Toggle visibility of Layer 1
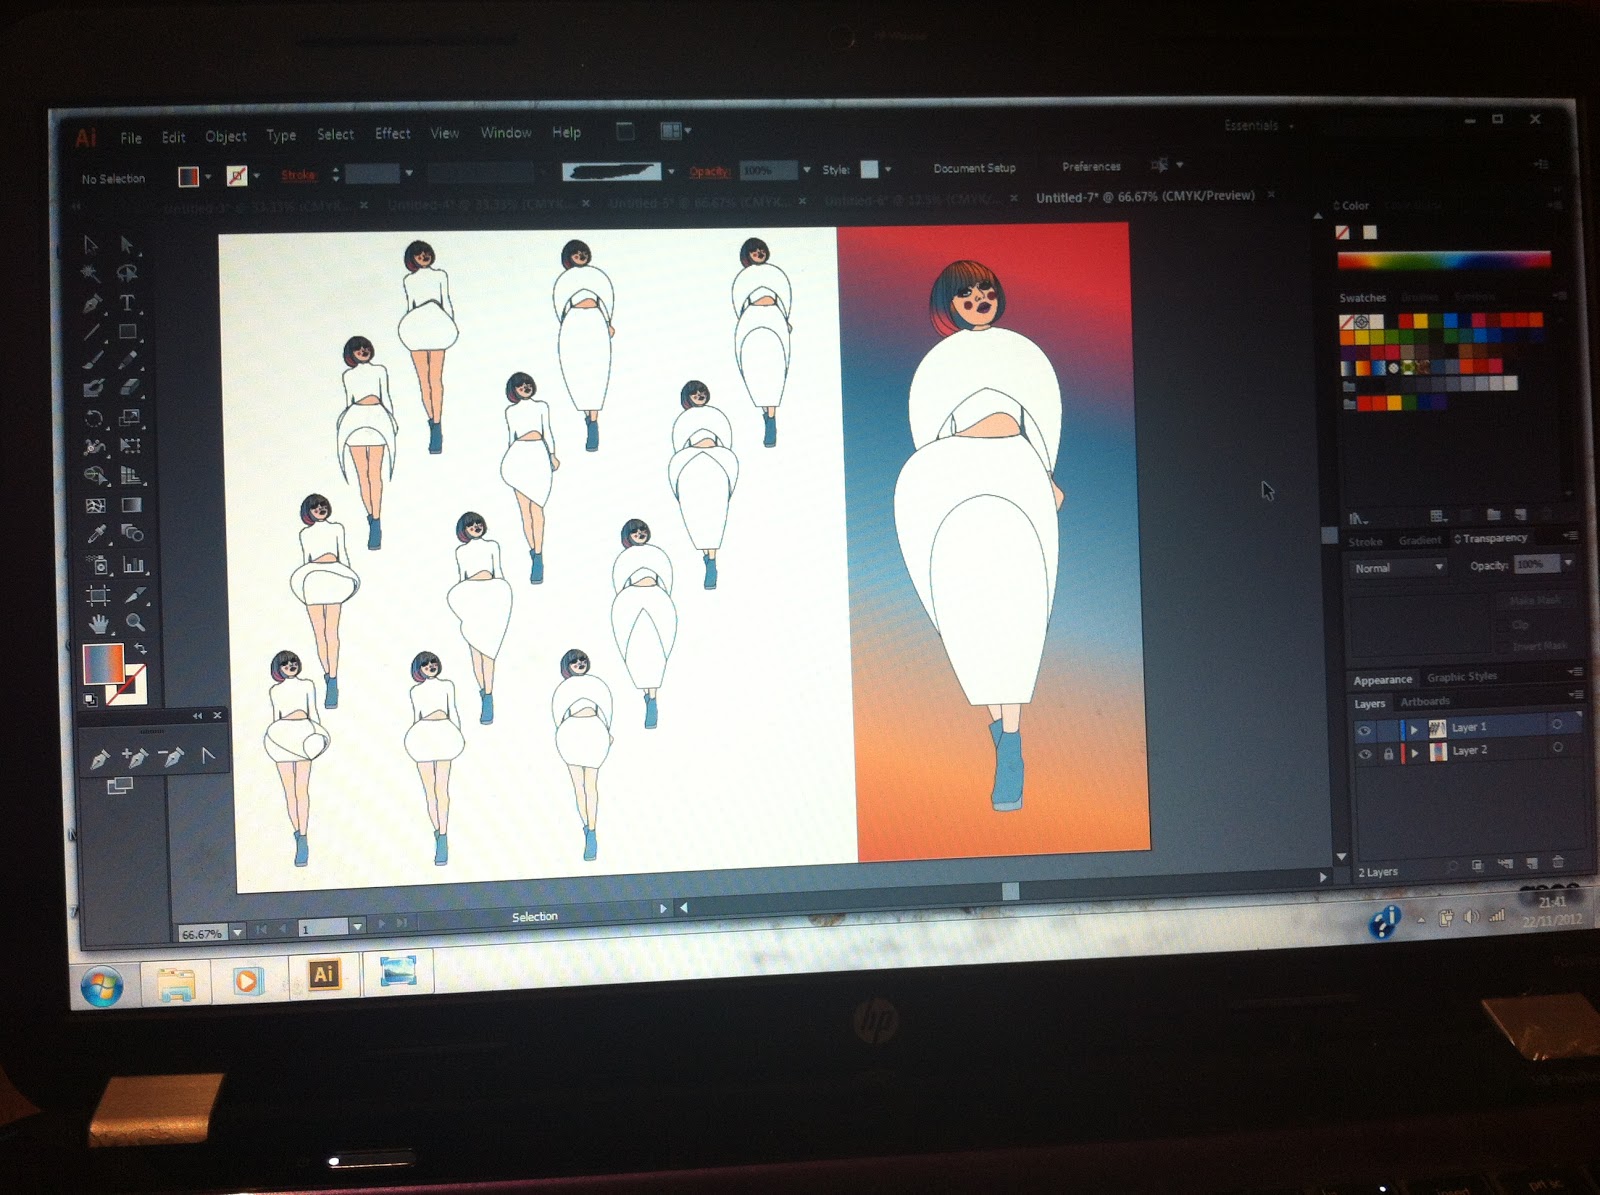 [1363, 731]
